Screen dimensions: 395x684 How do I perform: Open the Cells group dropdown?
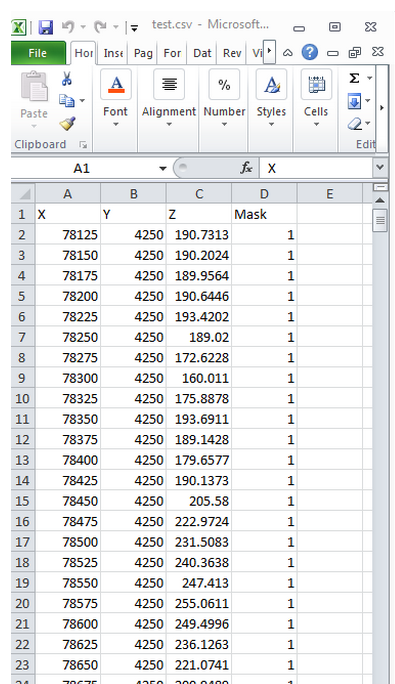pos(316,124)
